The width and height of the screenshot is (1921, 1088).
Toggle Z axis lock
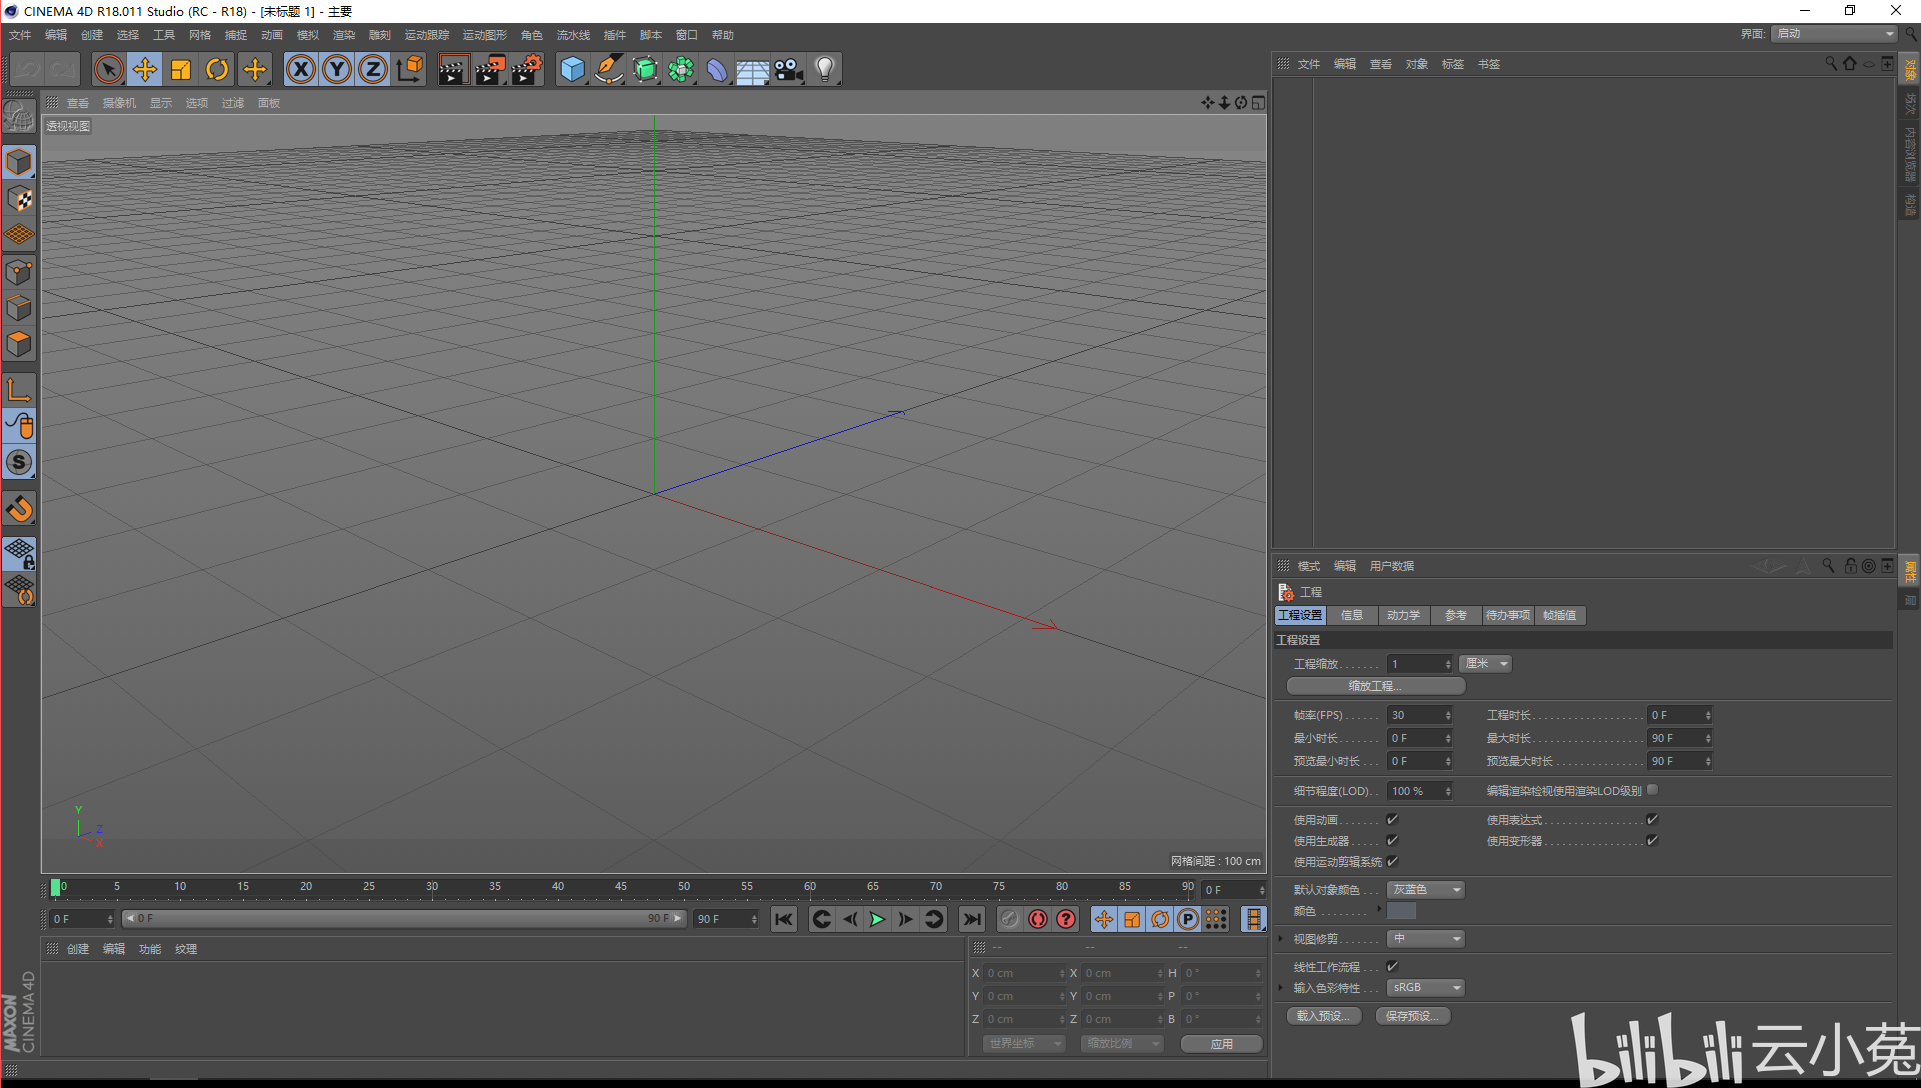[x=373, y=69]
